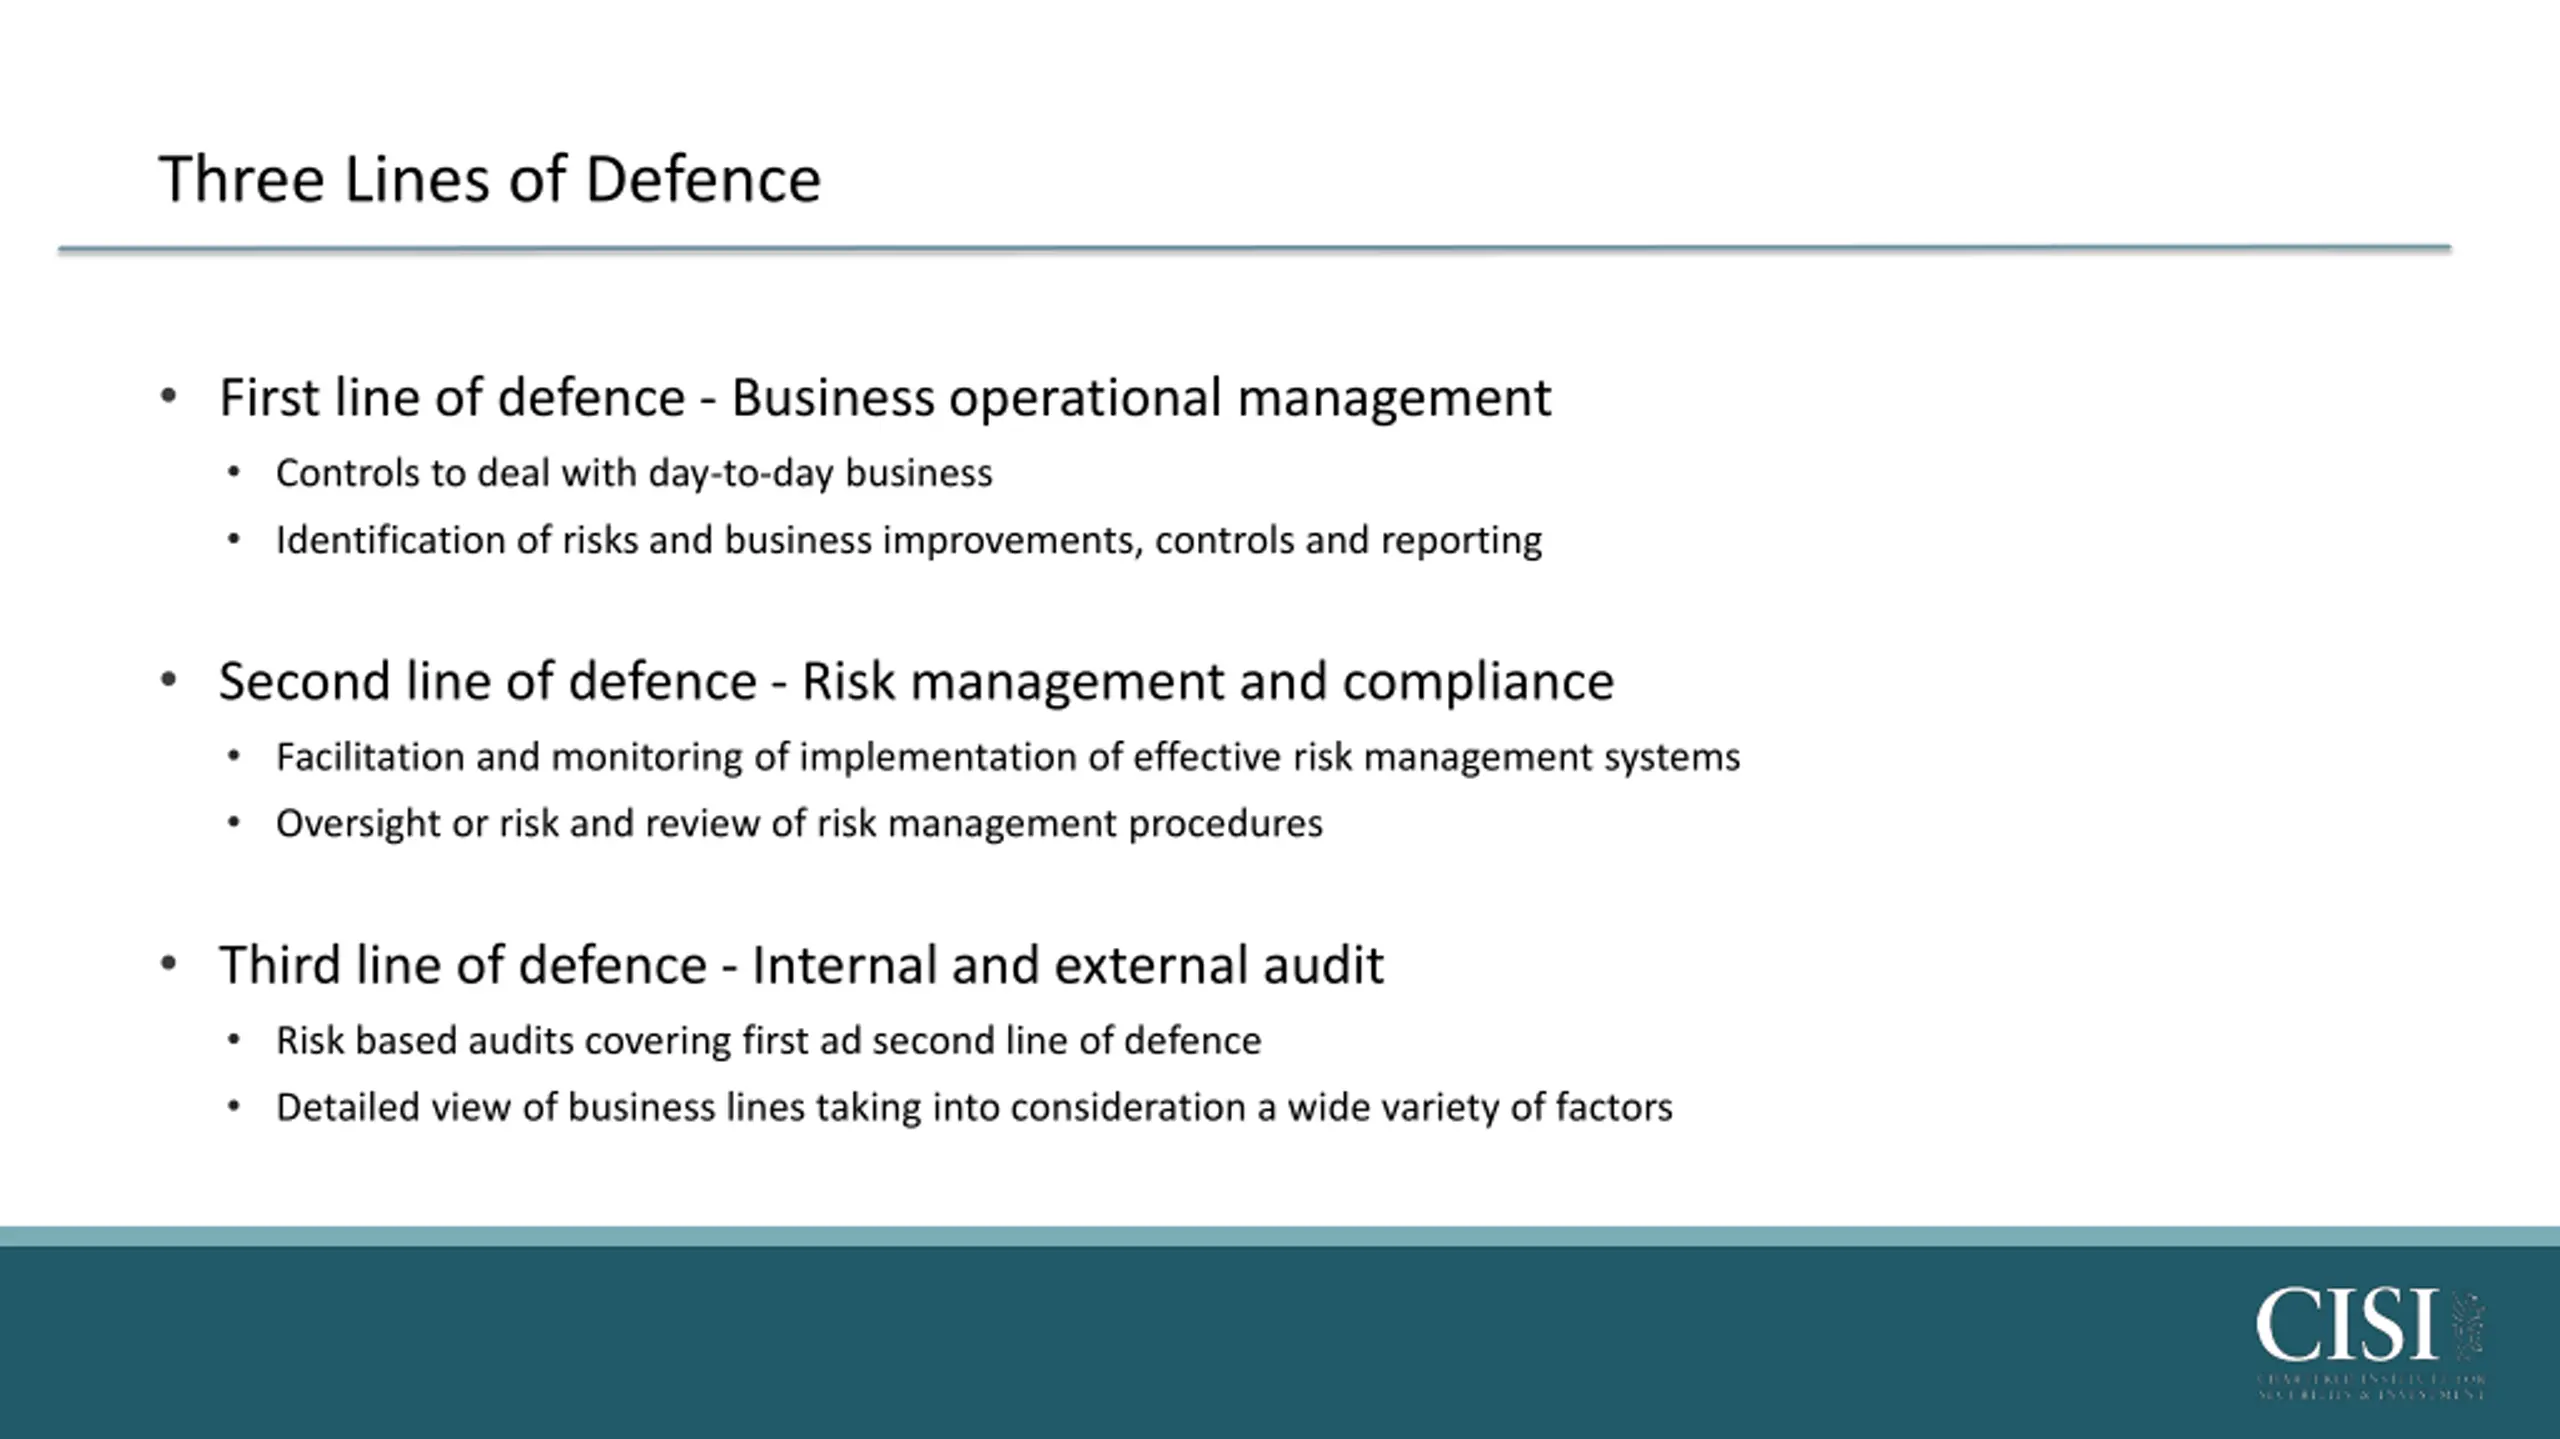Viewport: 2560px width, 1439px height.
Task: Click the slide title 'Three Lines of Defence'
Action: click(489, 179)
